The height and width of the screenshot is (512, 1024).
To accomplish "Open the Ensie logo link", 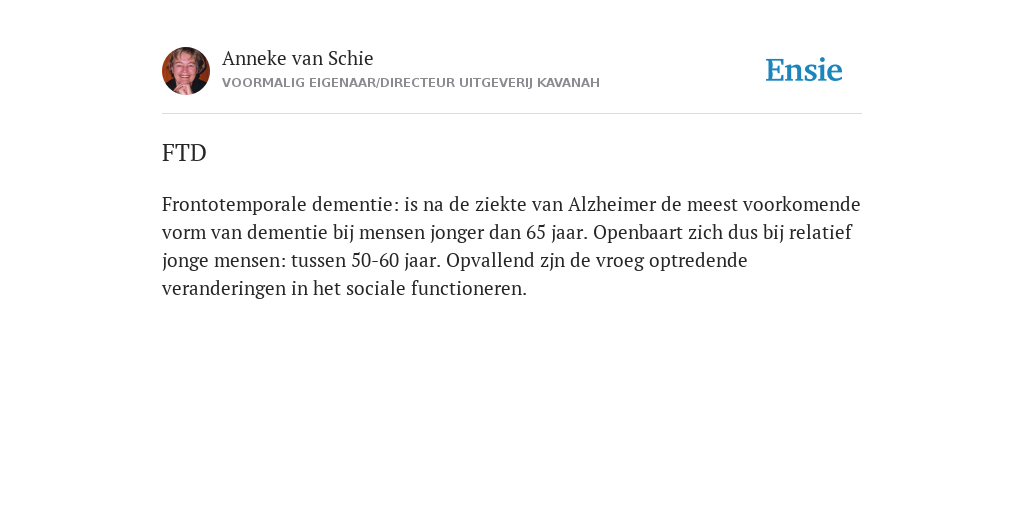I will (804, 70).
